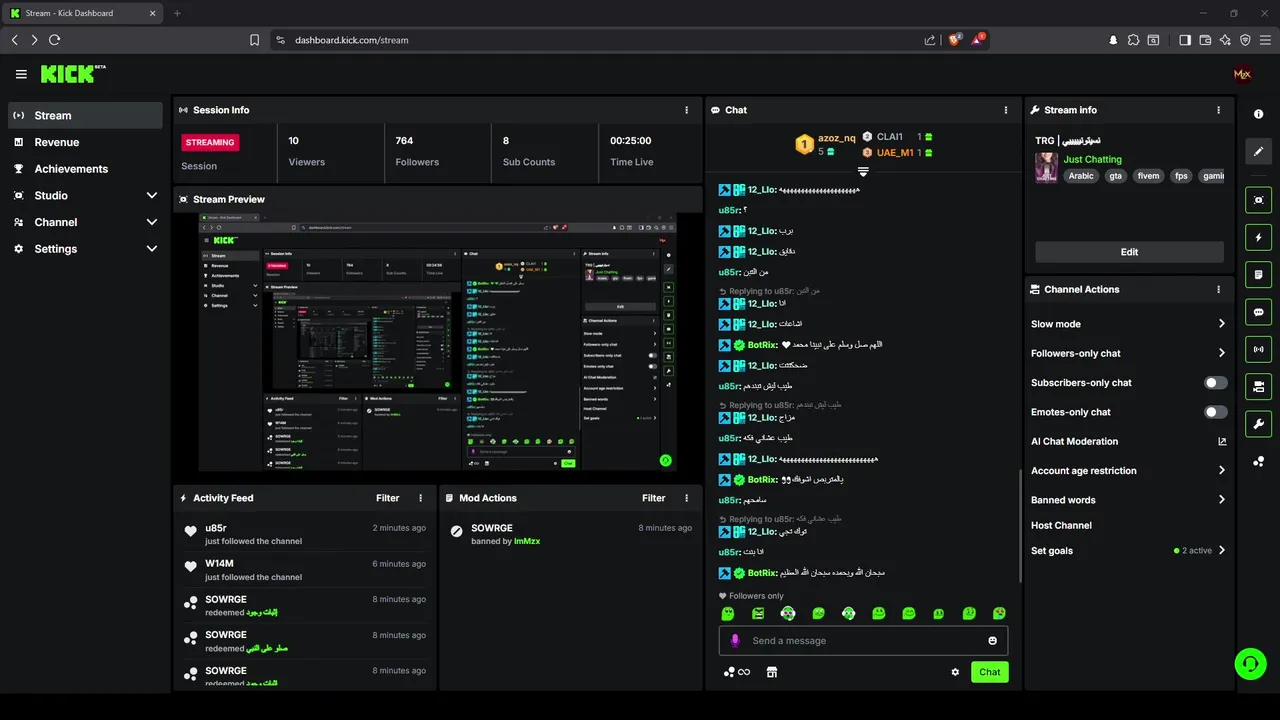Go to Revenue in sidebar
1280x720 pixels.
85,142
